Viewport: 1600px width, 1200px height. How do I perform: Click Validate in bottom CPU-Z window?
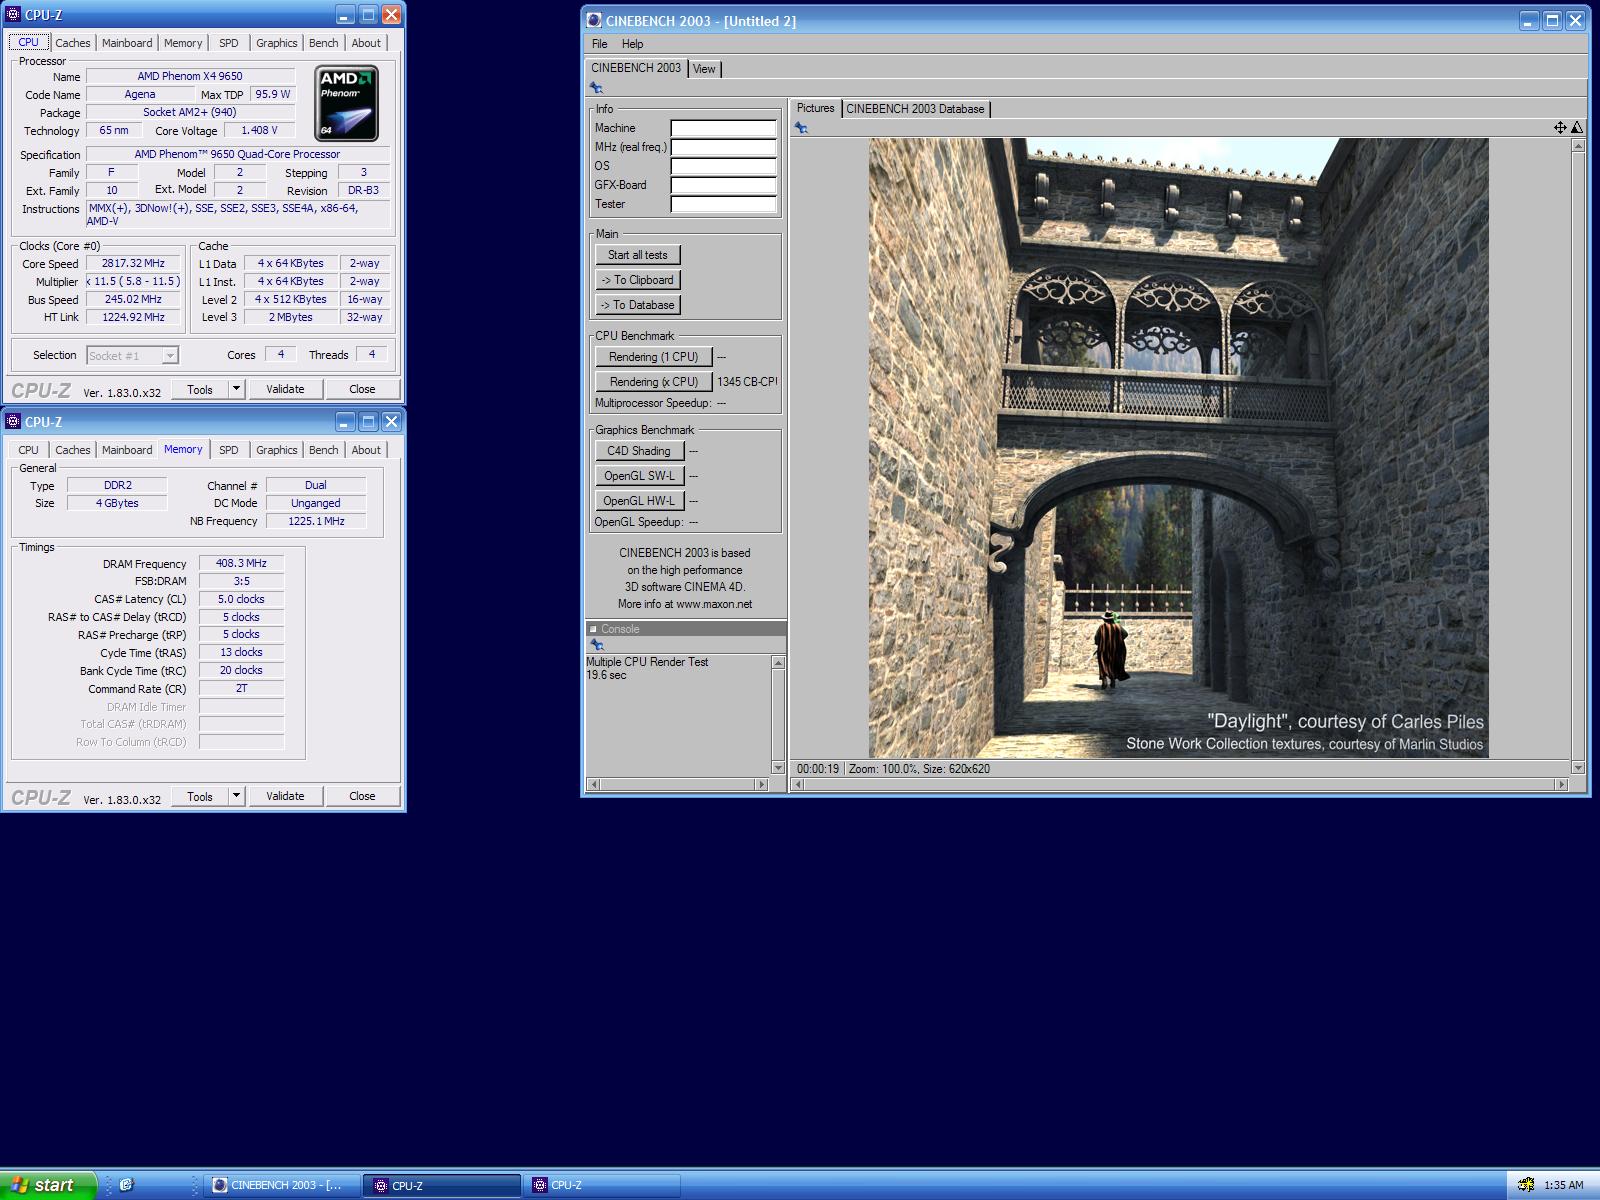285,796
